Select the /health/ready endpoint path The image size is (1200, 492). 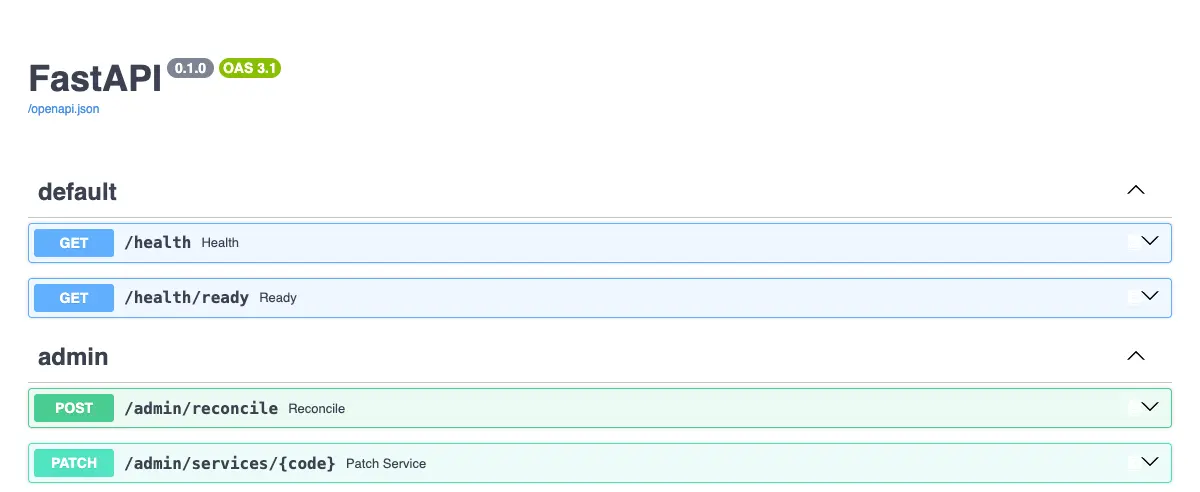pyautogui.click(x=186, y=298)
